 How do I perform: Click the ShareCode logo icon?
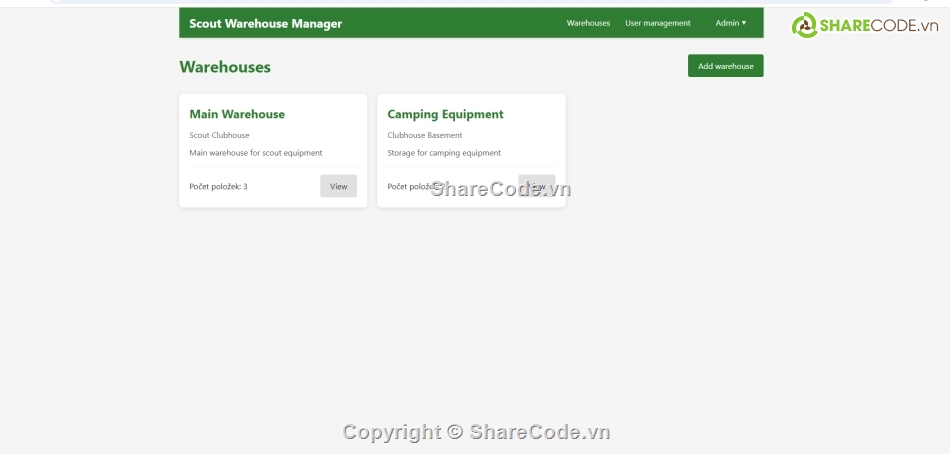point(804,26)
